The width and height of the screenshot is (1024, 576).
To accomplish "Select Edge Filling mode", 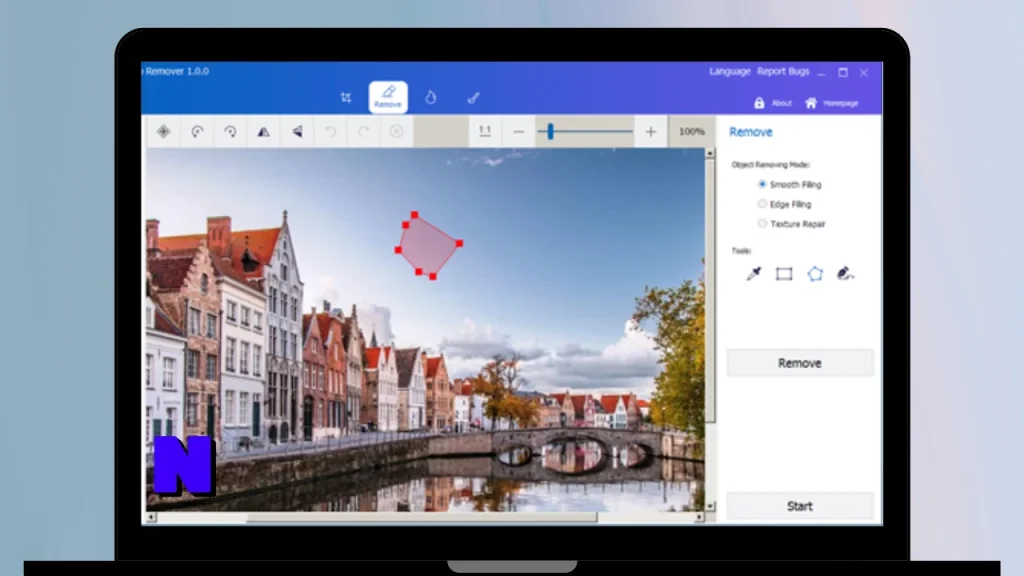I will tap(784, 204).
